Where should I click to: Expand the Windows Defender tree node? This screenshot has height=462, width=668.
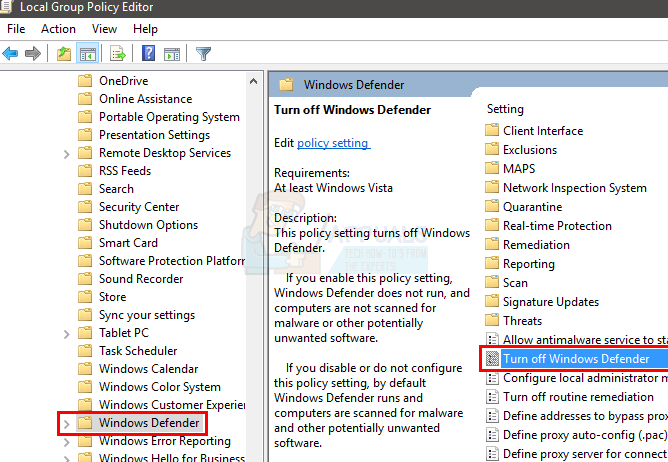click(x=67, y=423)
